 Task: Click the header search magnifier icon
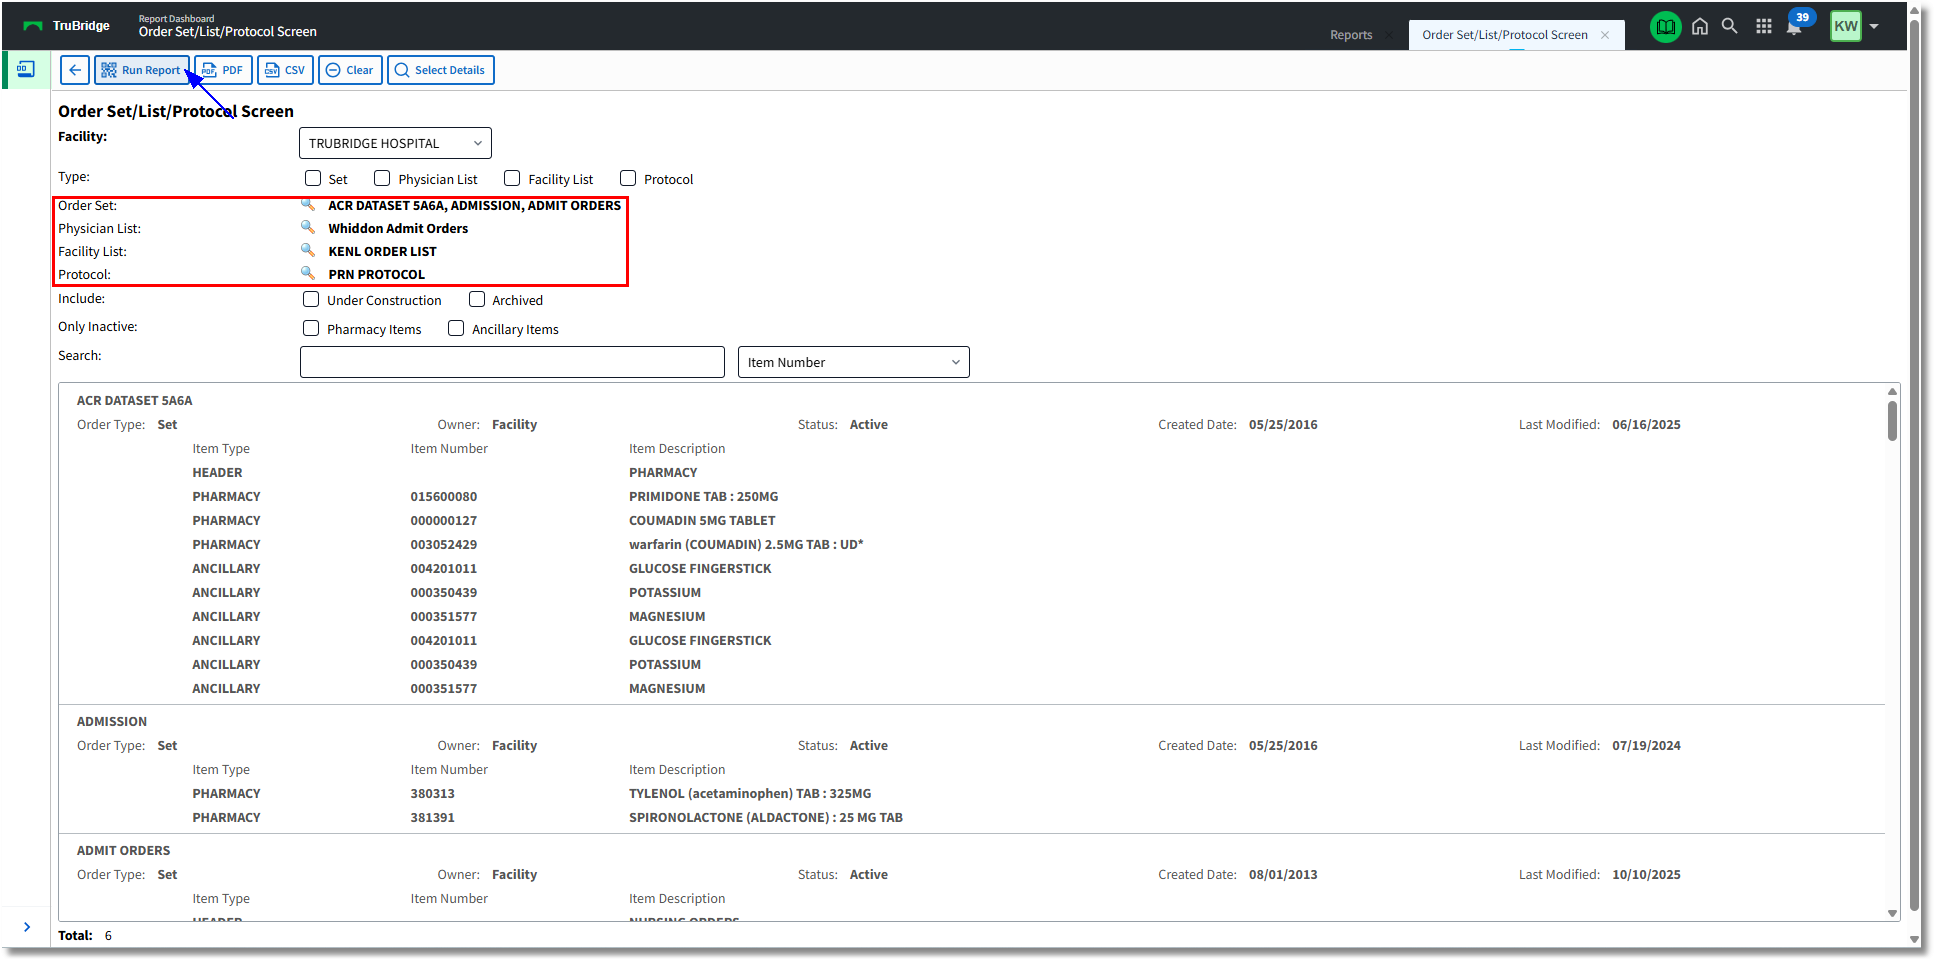coord(1730,27)
